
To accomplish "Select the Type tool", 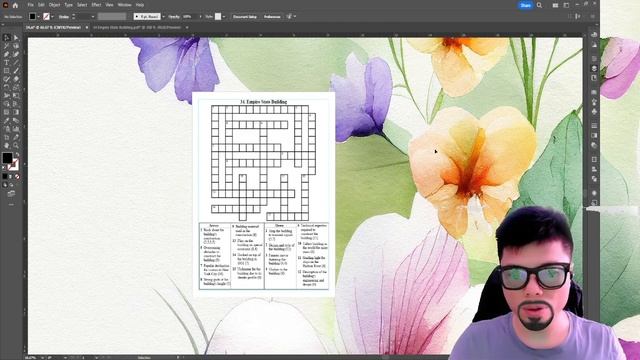I will coord(7,62).
